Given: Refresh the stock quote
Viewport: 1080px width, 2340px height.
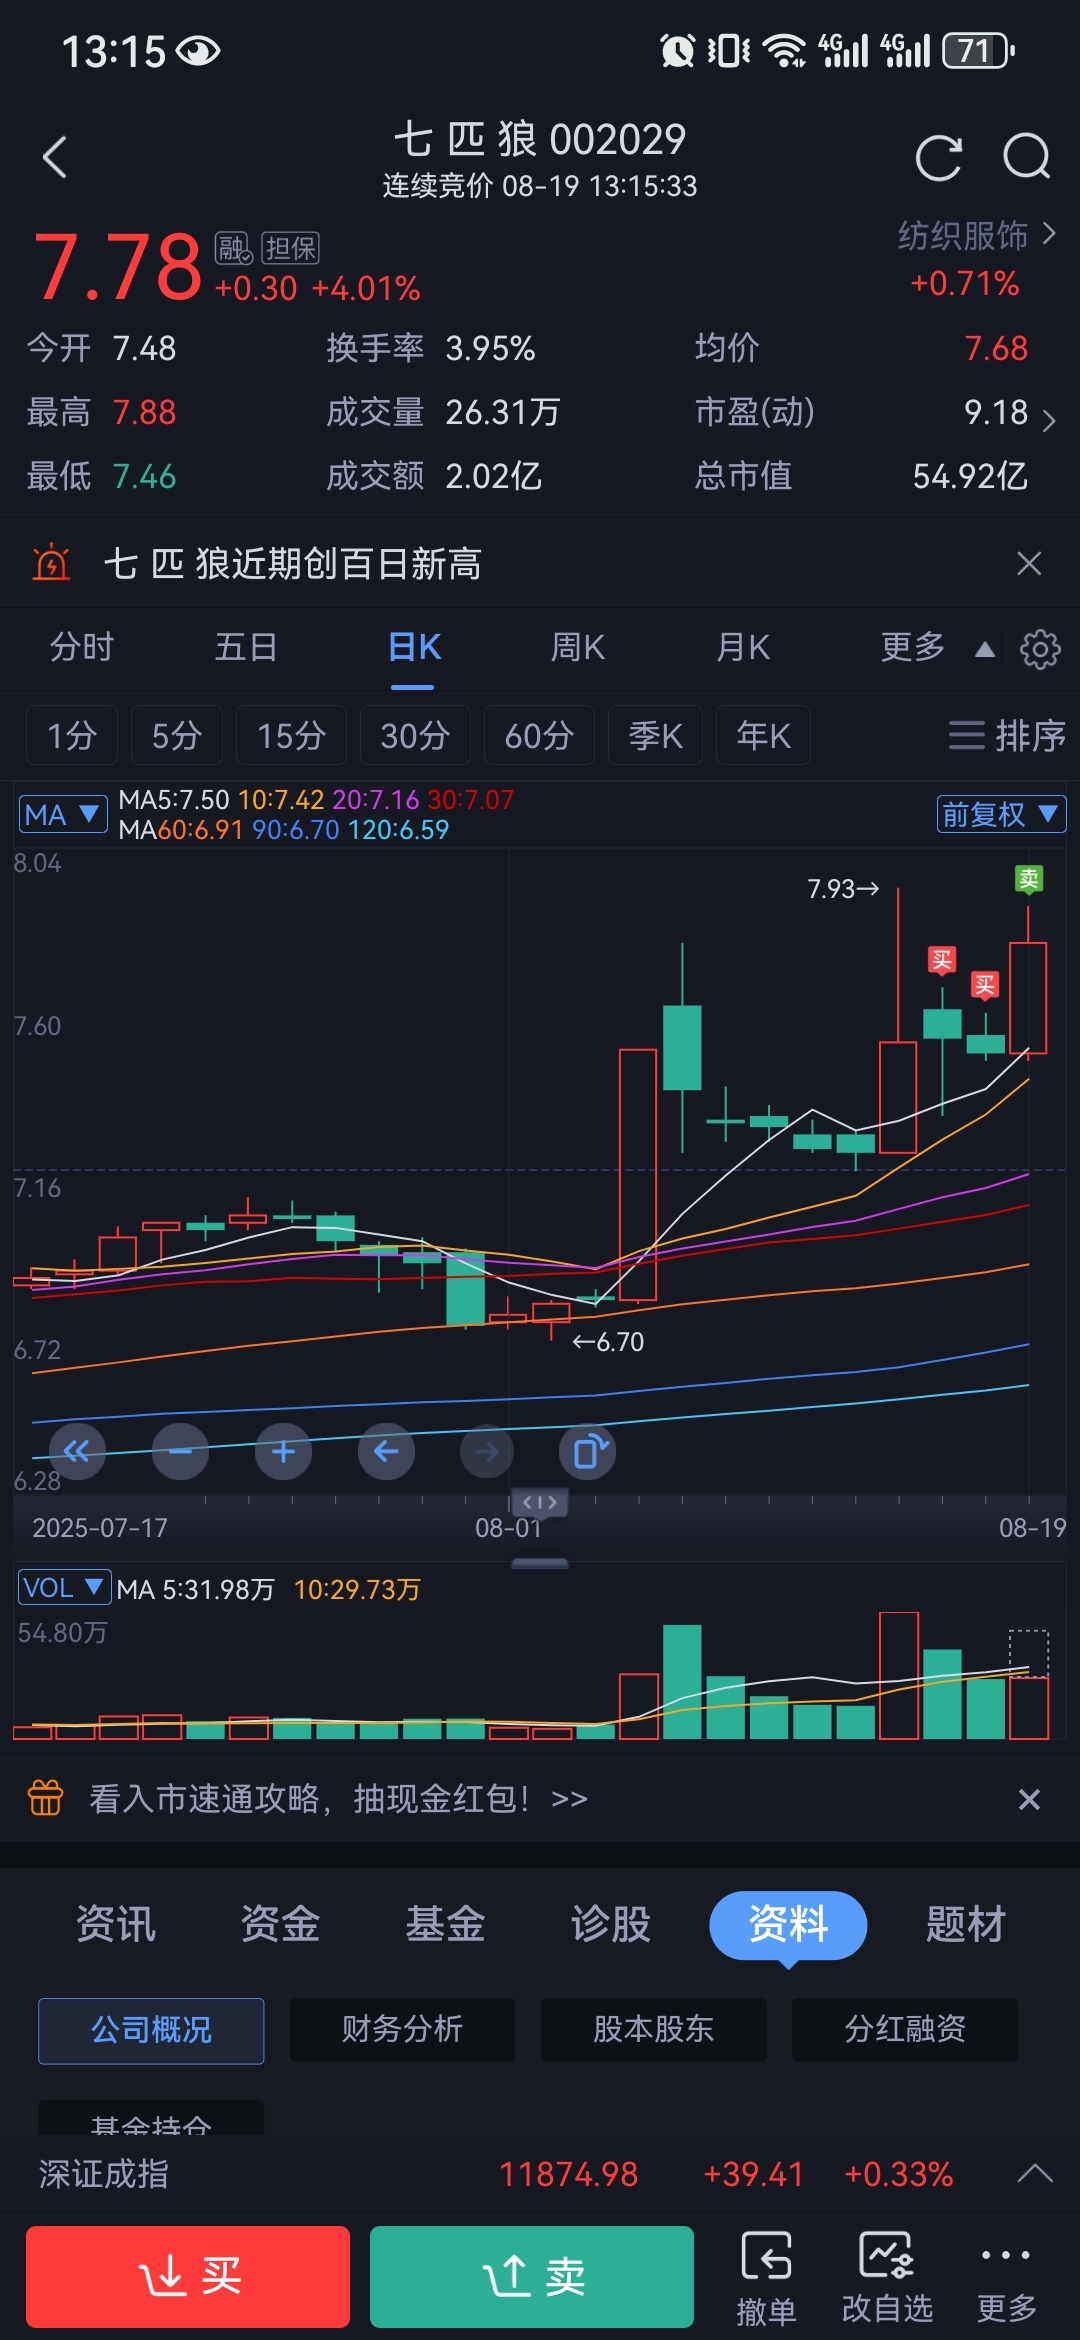Looking at the screenshot, I should point(938,157).
